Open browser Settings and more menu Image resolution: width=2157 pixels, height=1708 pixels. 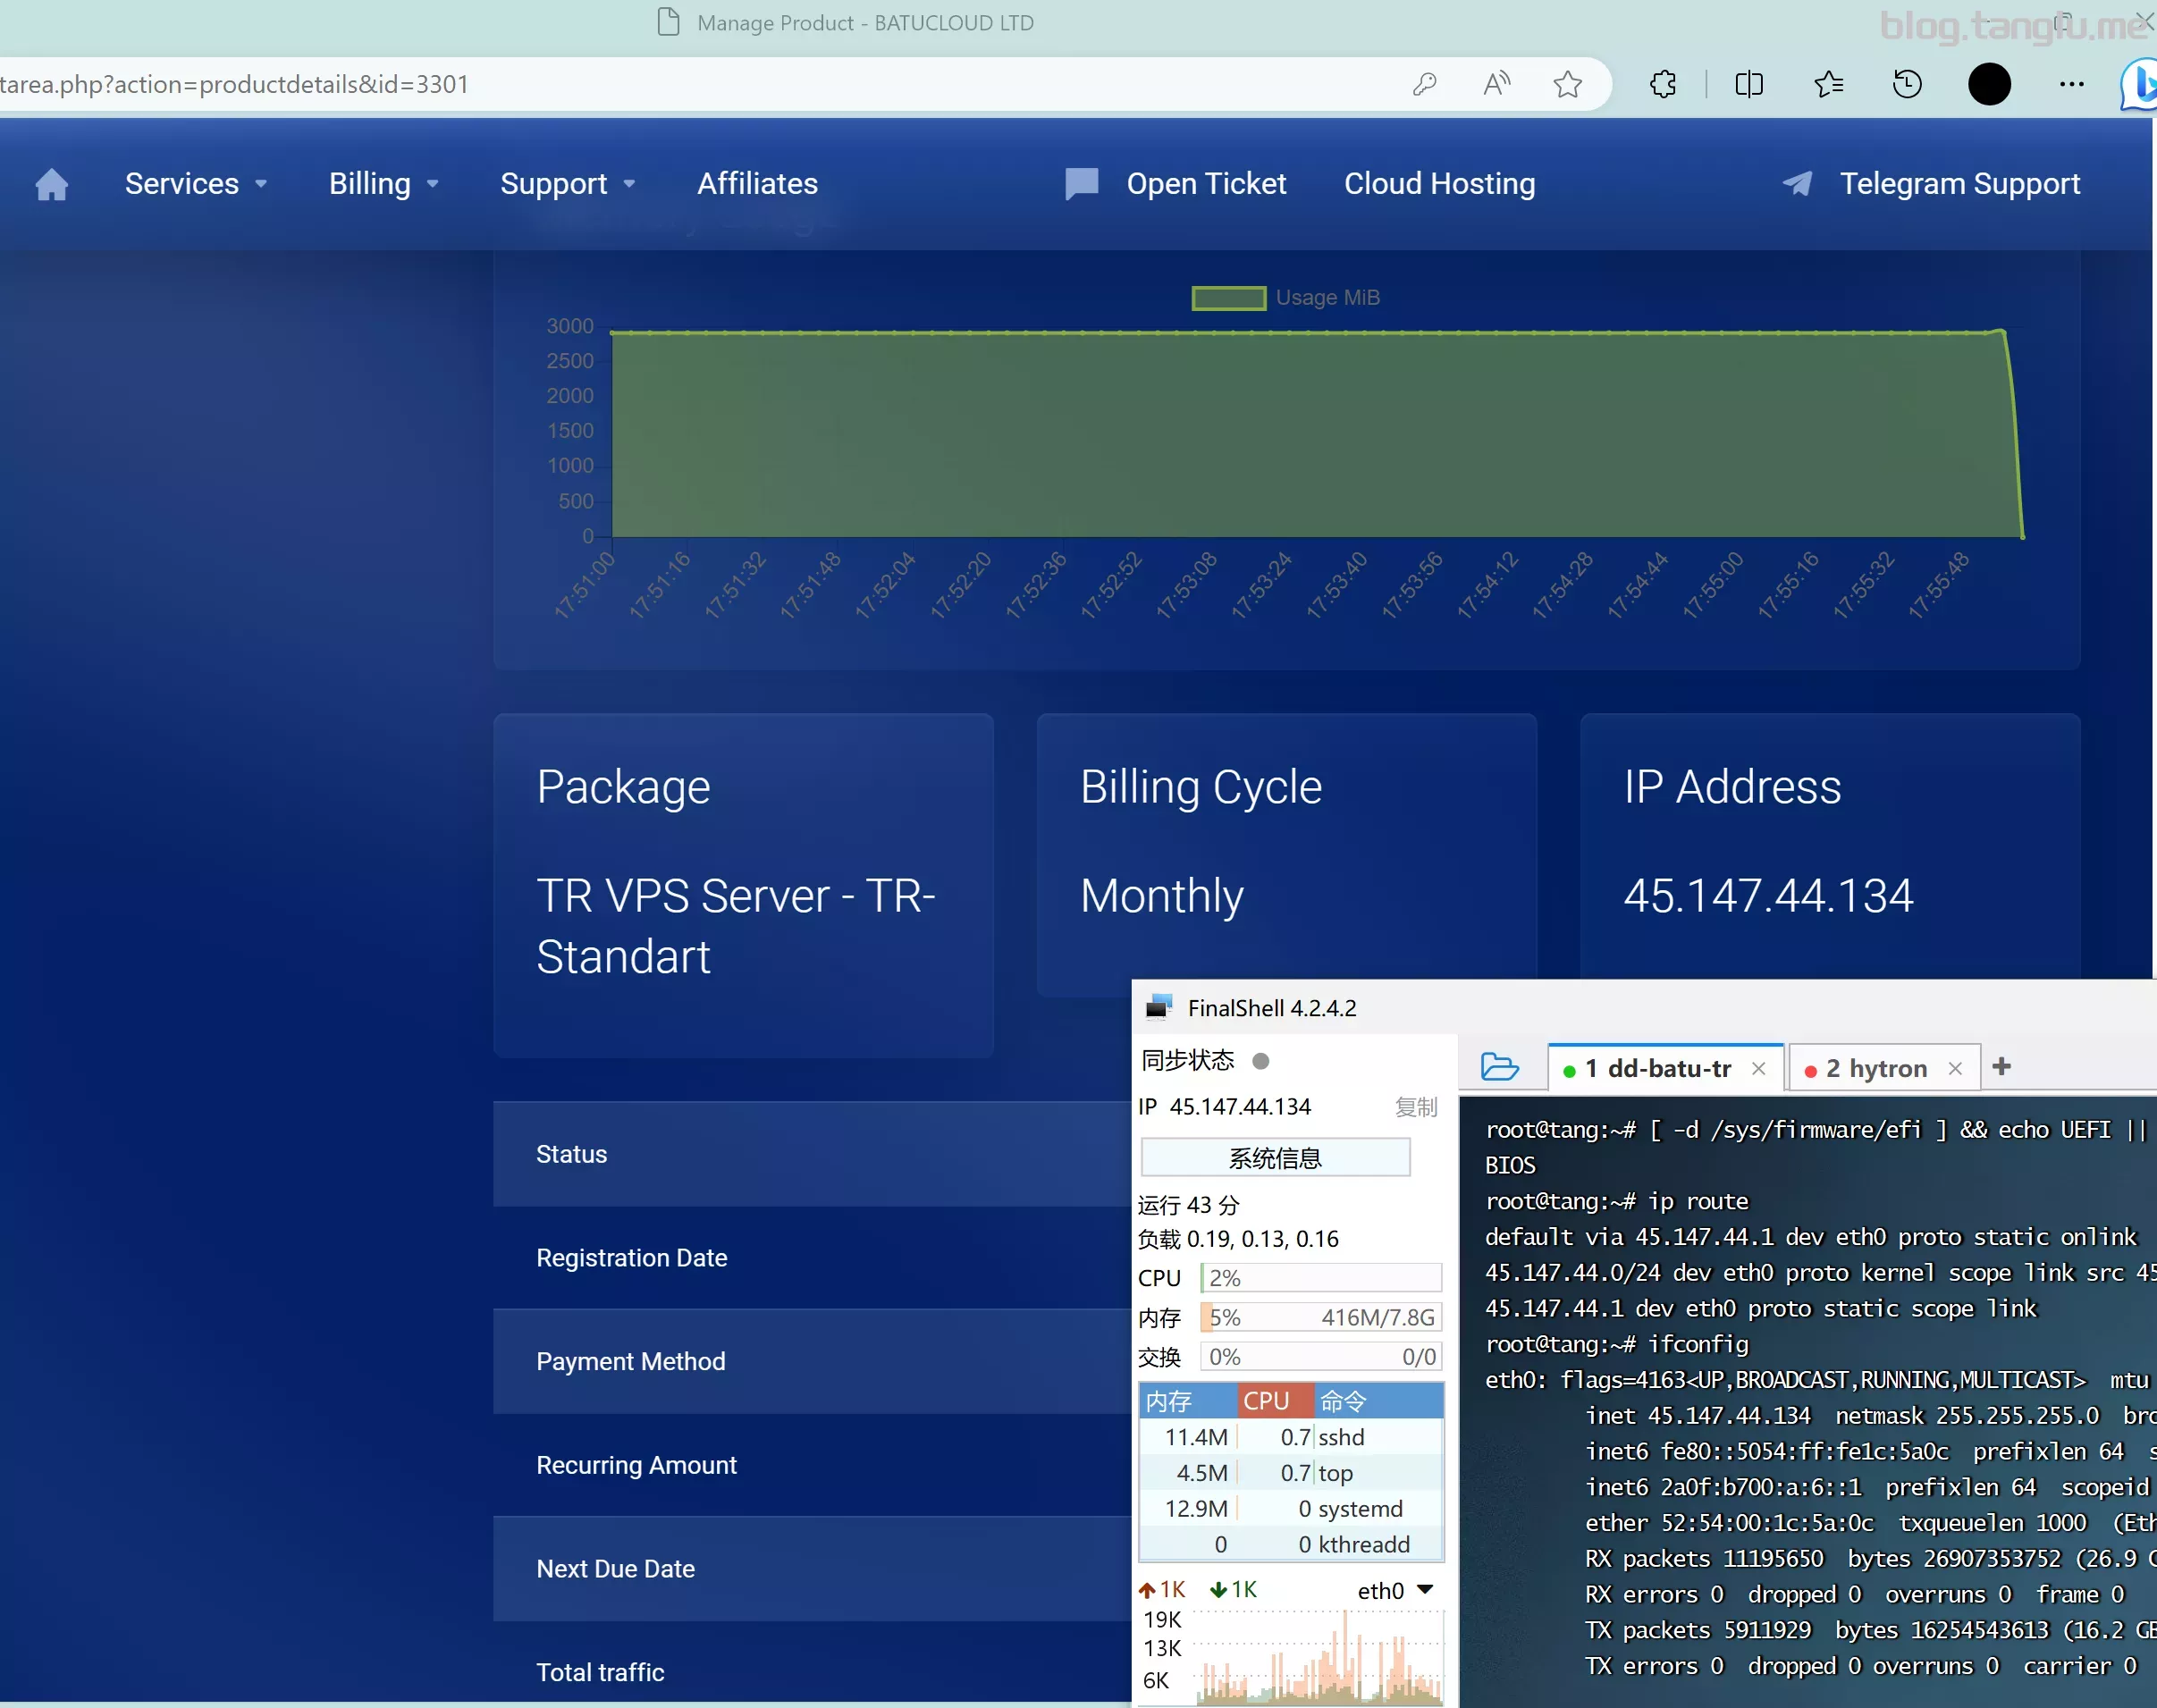2072,84
